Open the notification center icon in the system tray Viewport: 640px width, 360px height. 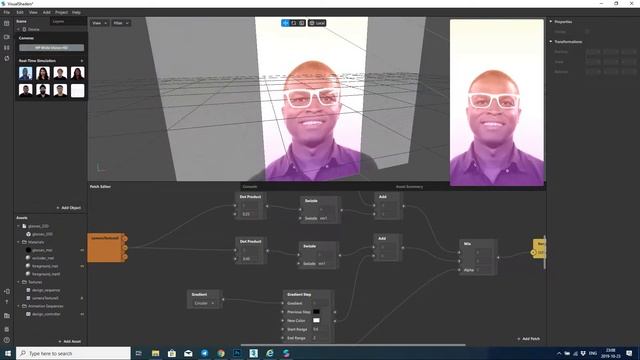pos(629,353)
